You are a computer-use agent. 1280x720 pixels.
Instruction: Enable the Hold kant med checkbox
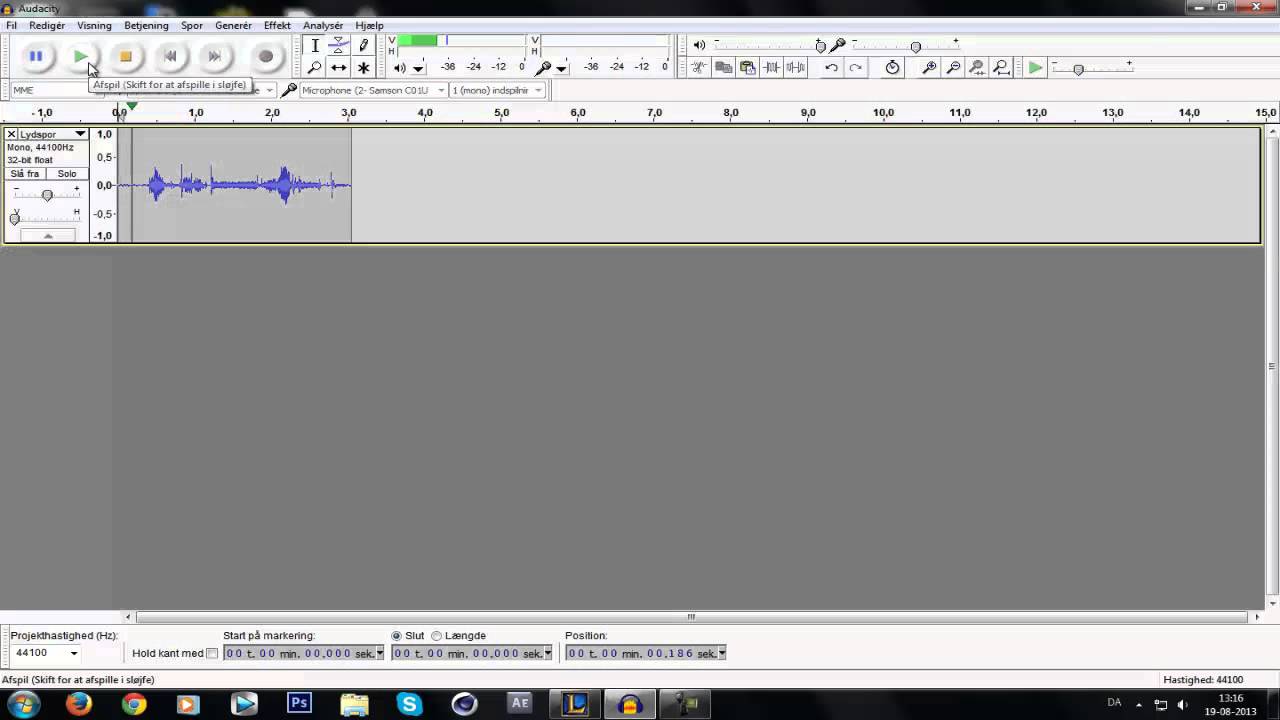(212, 654)
